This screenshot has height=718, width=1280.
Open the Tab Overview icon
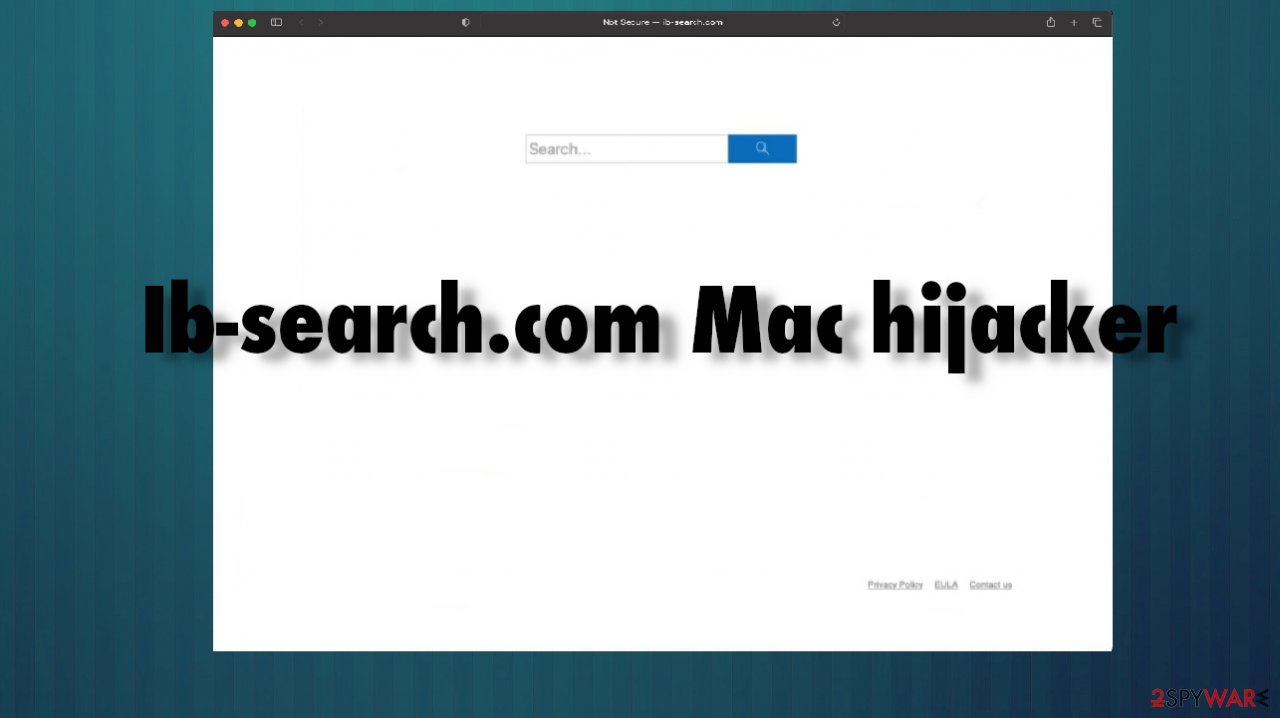(1097, 22)
